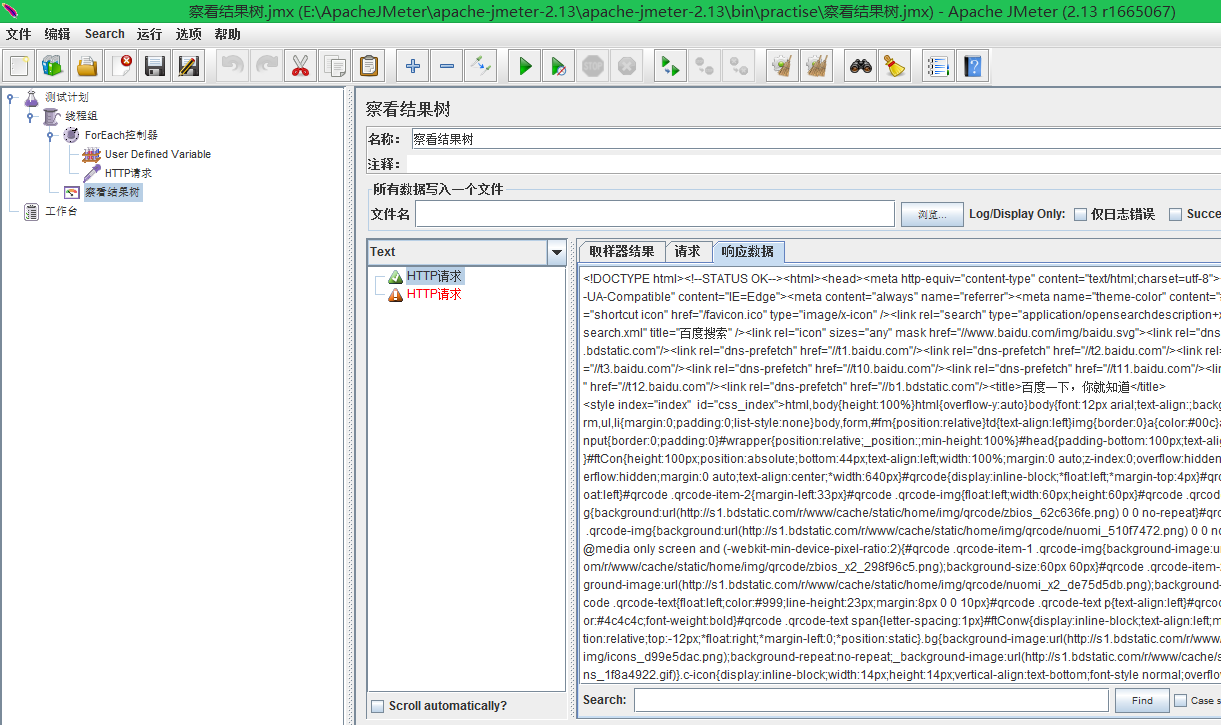Select 工作台 node in tree
Viewport: 1221px width, 725px height.
[x=61, y=211]
